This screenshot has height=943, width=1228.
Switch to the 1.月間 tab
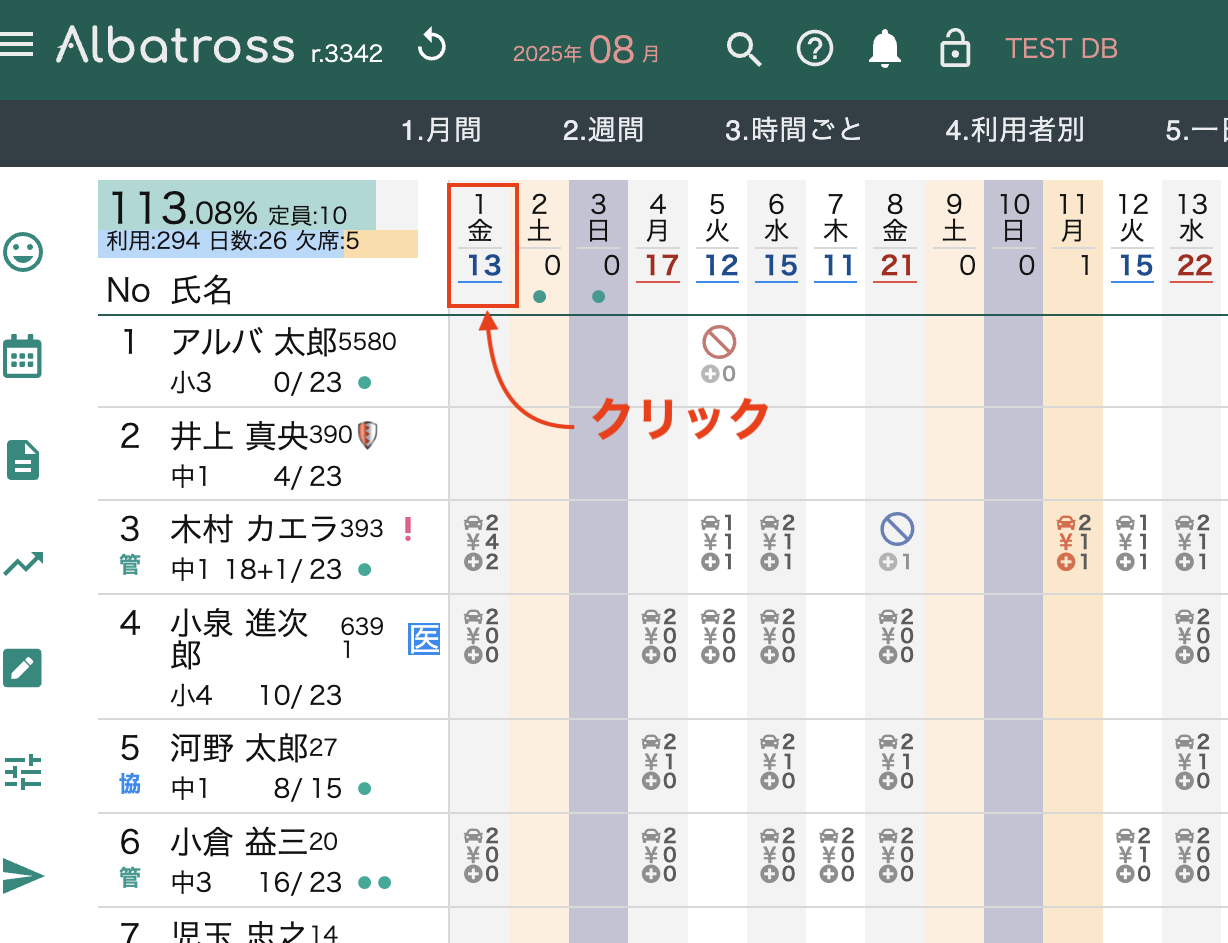[441, 130]
